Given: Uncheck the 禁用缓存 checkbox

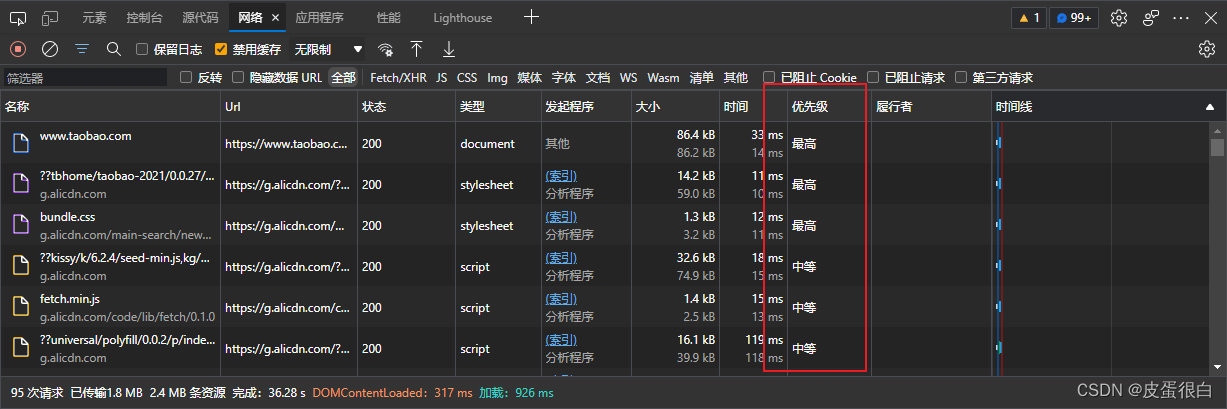Looking at the screenshot, I should [x=221, y=49].
